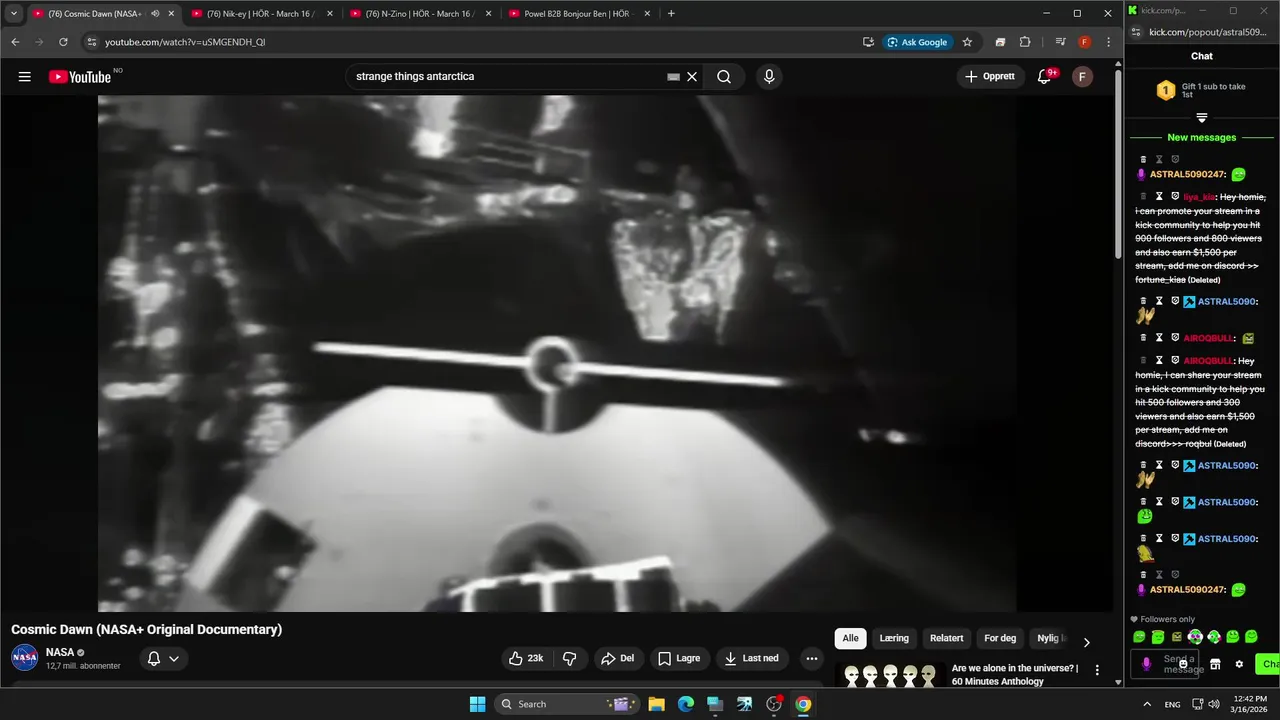Open Chrome media controls icon
Viewport: 1280px width, 720px height.
(1060, 42)
